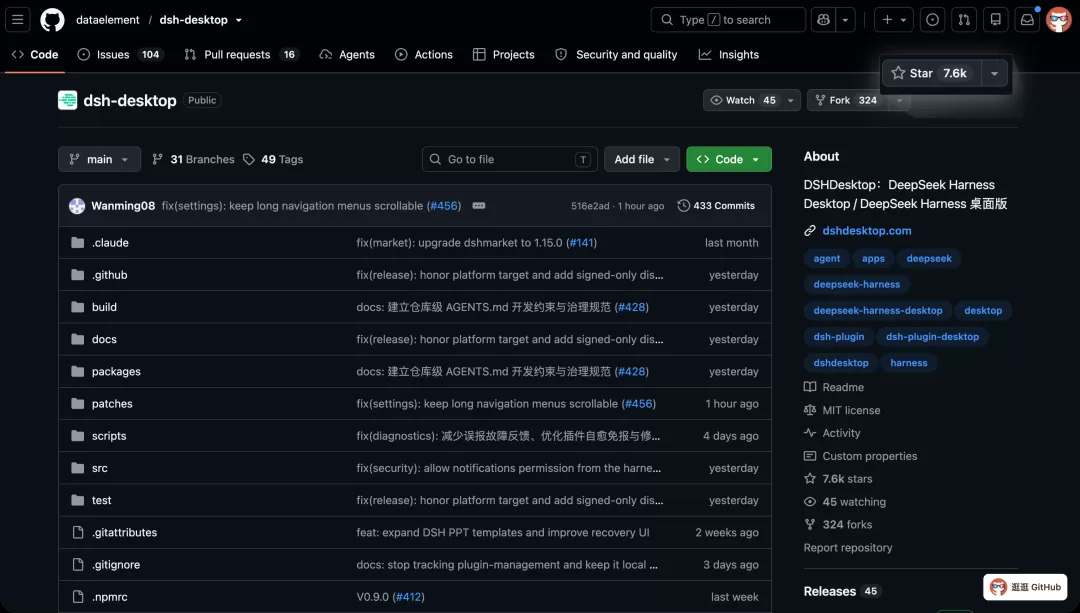1080x613 pixels.
Task: Open the green Code dropdown
Action: [729, 159]
